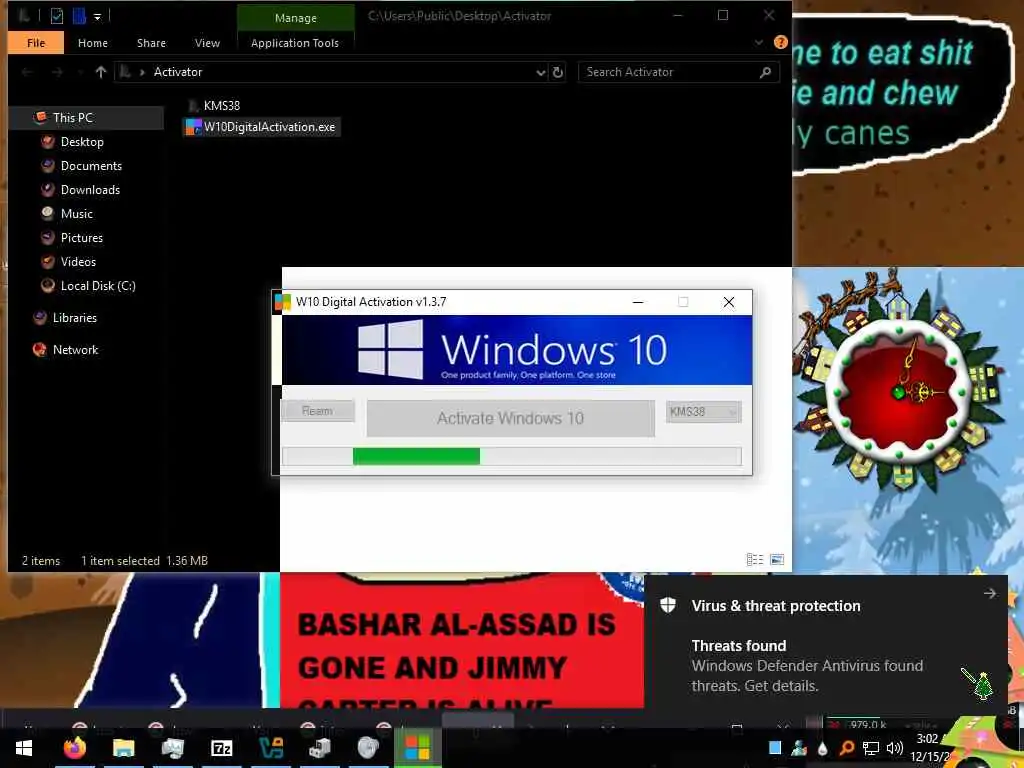The width and height of the screenshot is (1024, 768).
Task: Open Pictures in navigation pane
Action: pyautogui.click(x=82, y=238)
